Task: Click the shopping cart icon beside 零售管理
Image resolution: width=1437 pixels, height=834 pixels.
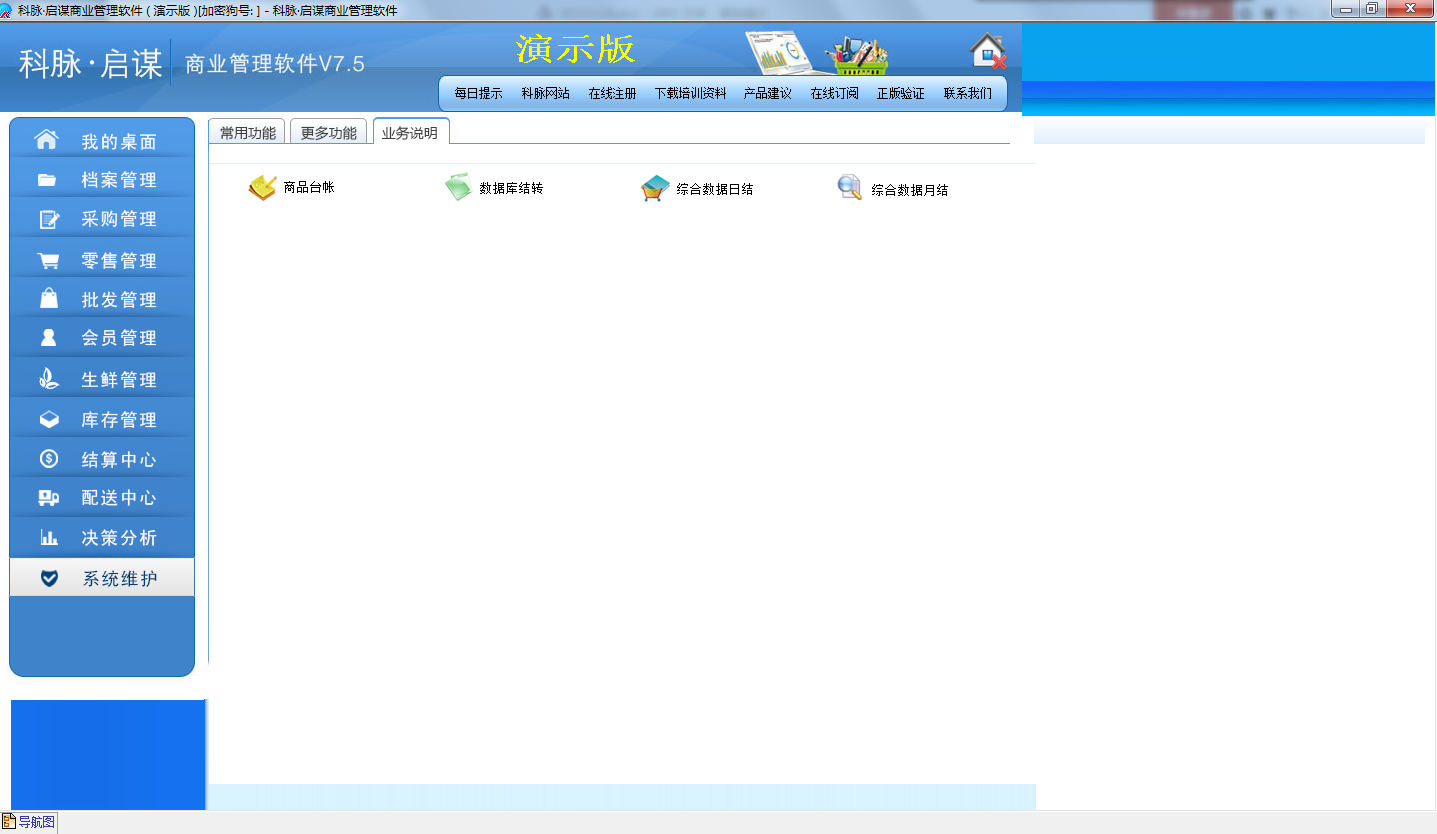Action: 48,261
